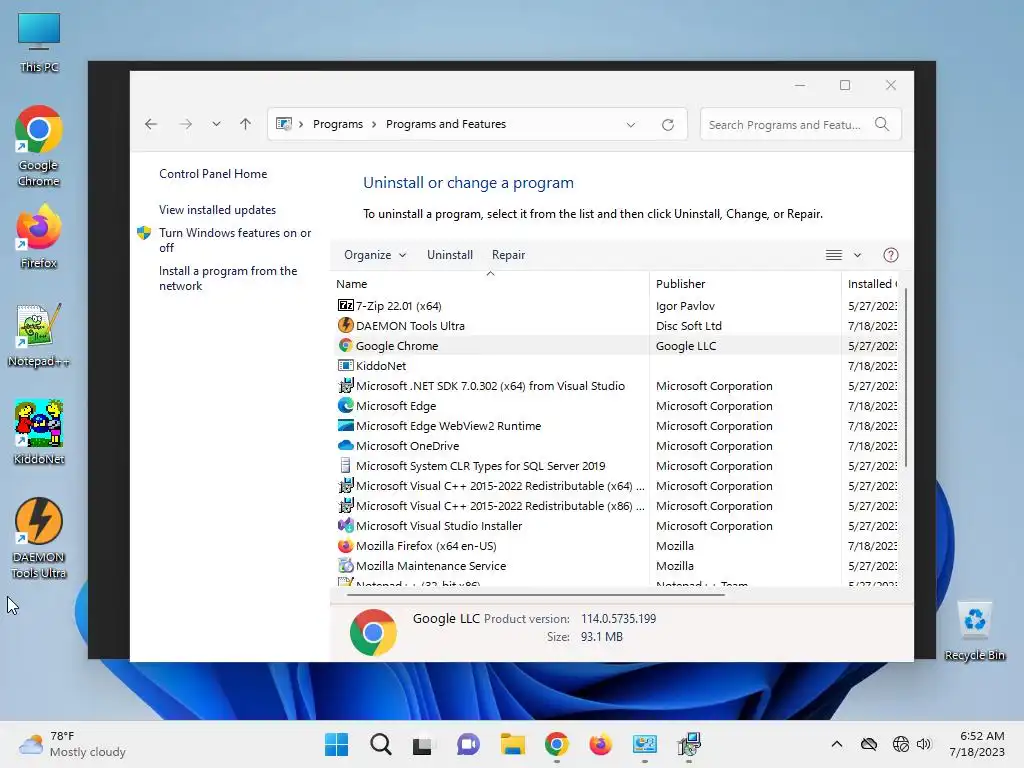Image resolution: width=1024 pixels, height=768 pixels.
Task: Select Microsoft System CLR Types for SQL Server row
Action: 616,466
